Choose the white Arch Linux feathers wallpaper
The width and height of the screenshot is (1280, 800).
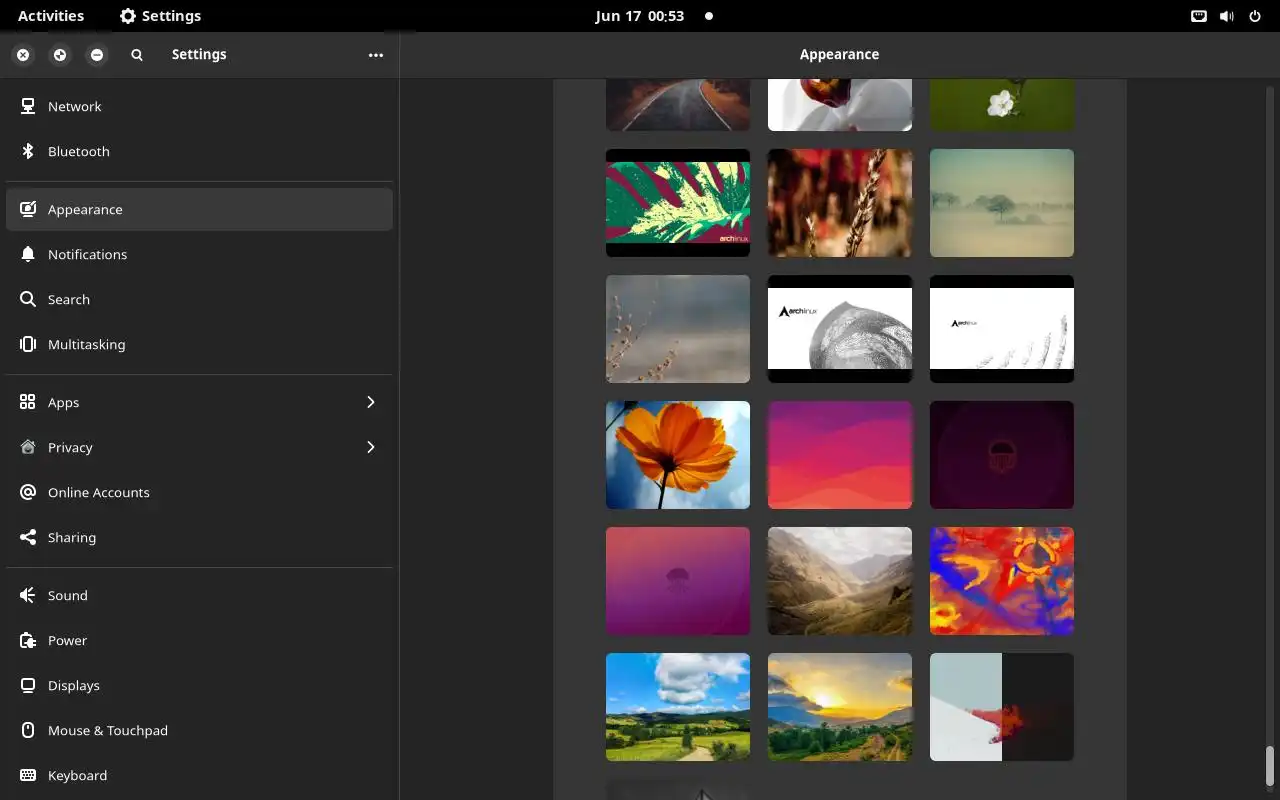[1002, 329]
